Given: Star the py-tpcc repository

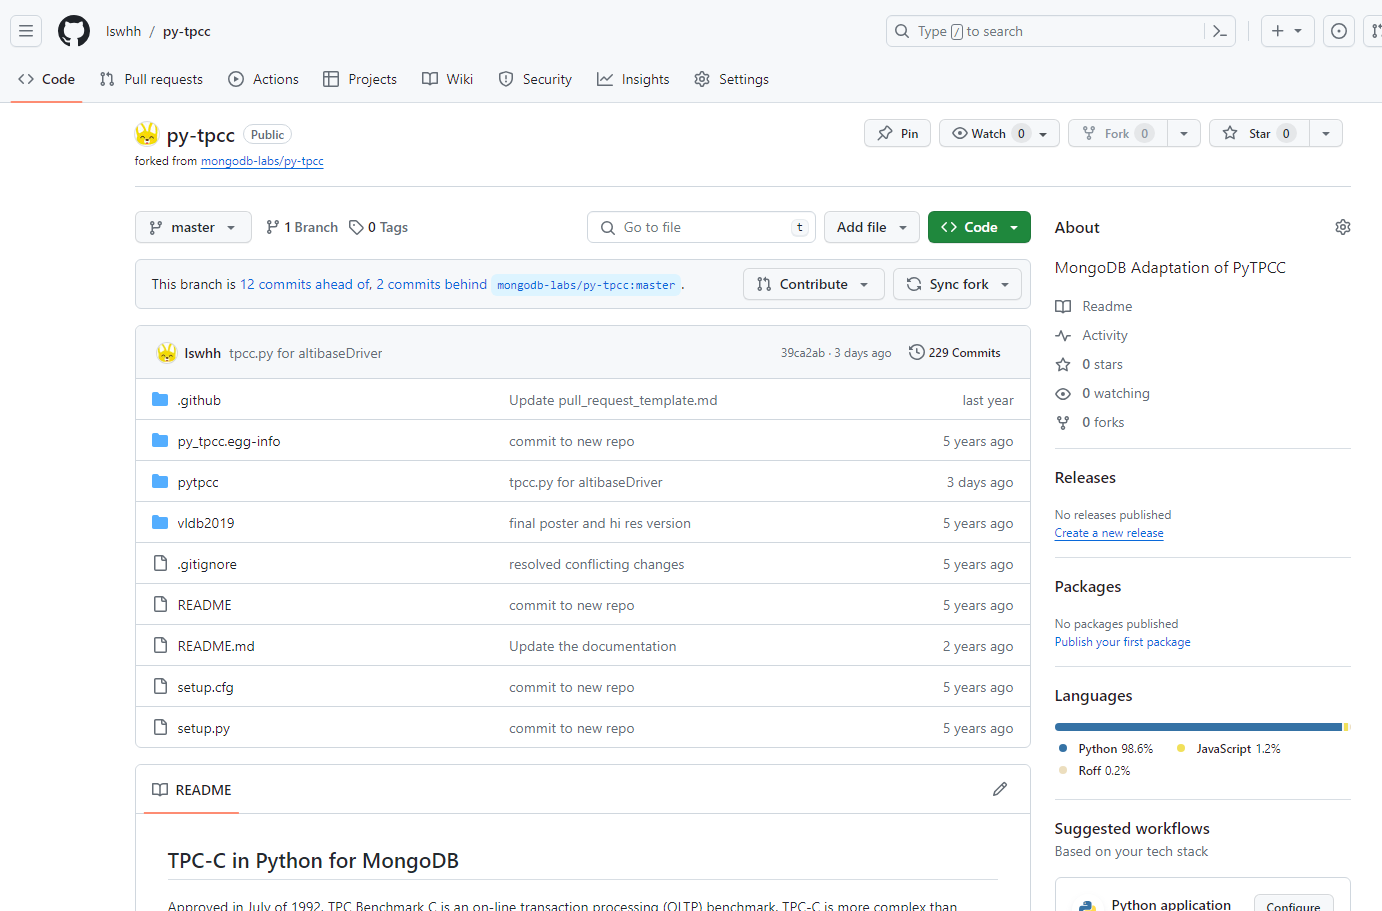Looking at the screenshot, I should tap(1257, 132).
